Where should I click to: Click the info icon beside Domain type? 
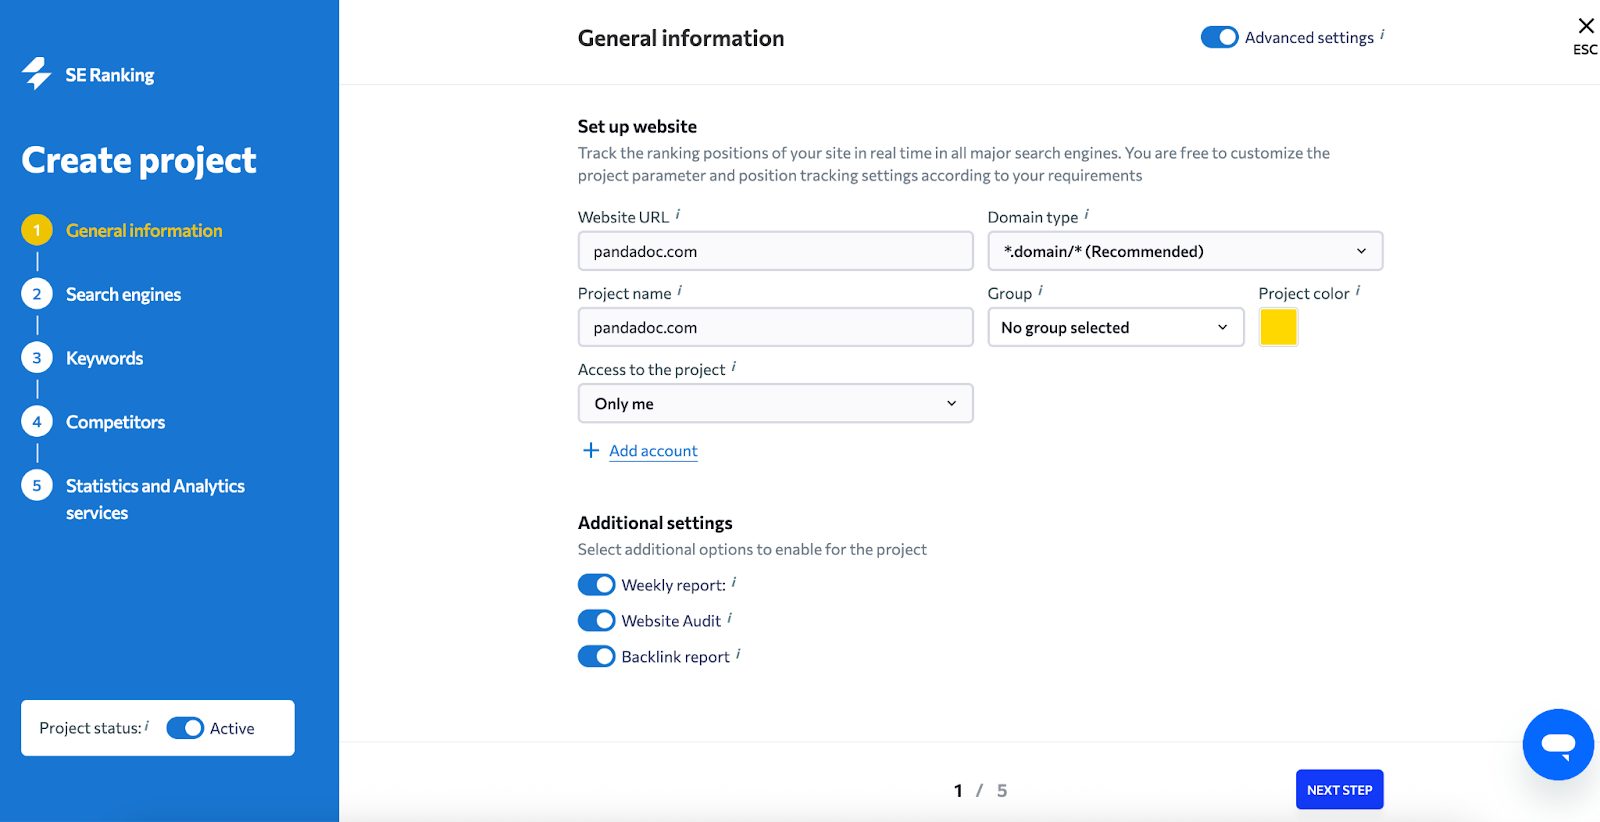coord(1087,214)
